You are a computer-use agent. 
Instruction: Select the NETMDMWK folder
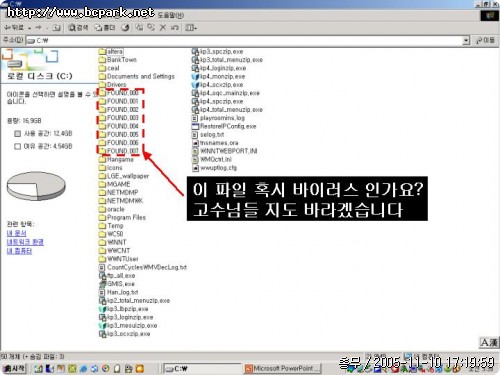[121, 201]
